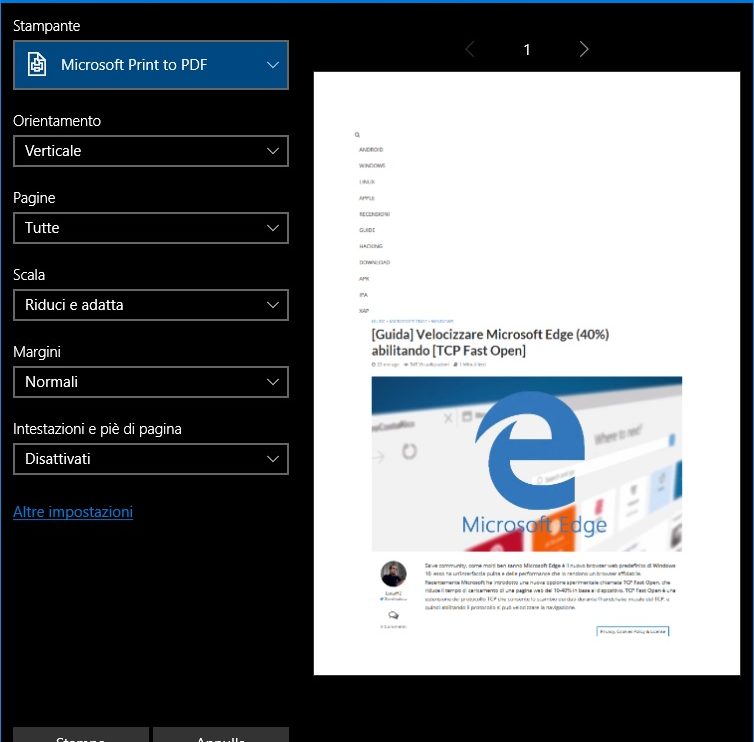The image size is (754, 742).
Task: Open the Scala Riduci e adatta dropdown
Action: 151,305
